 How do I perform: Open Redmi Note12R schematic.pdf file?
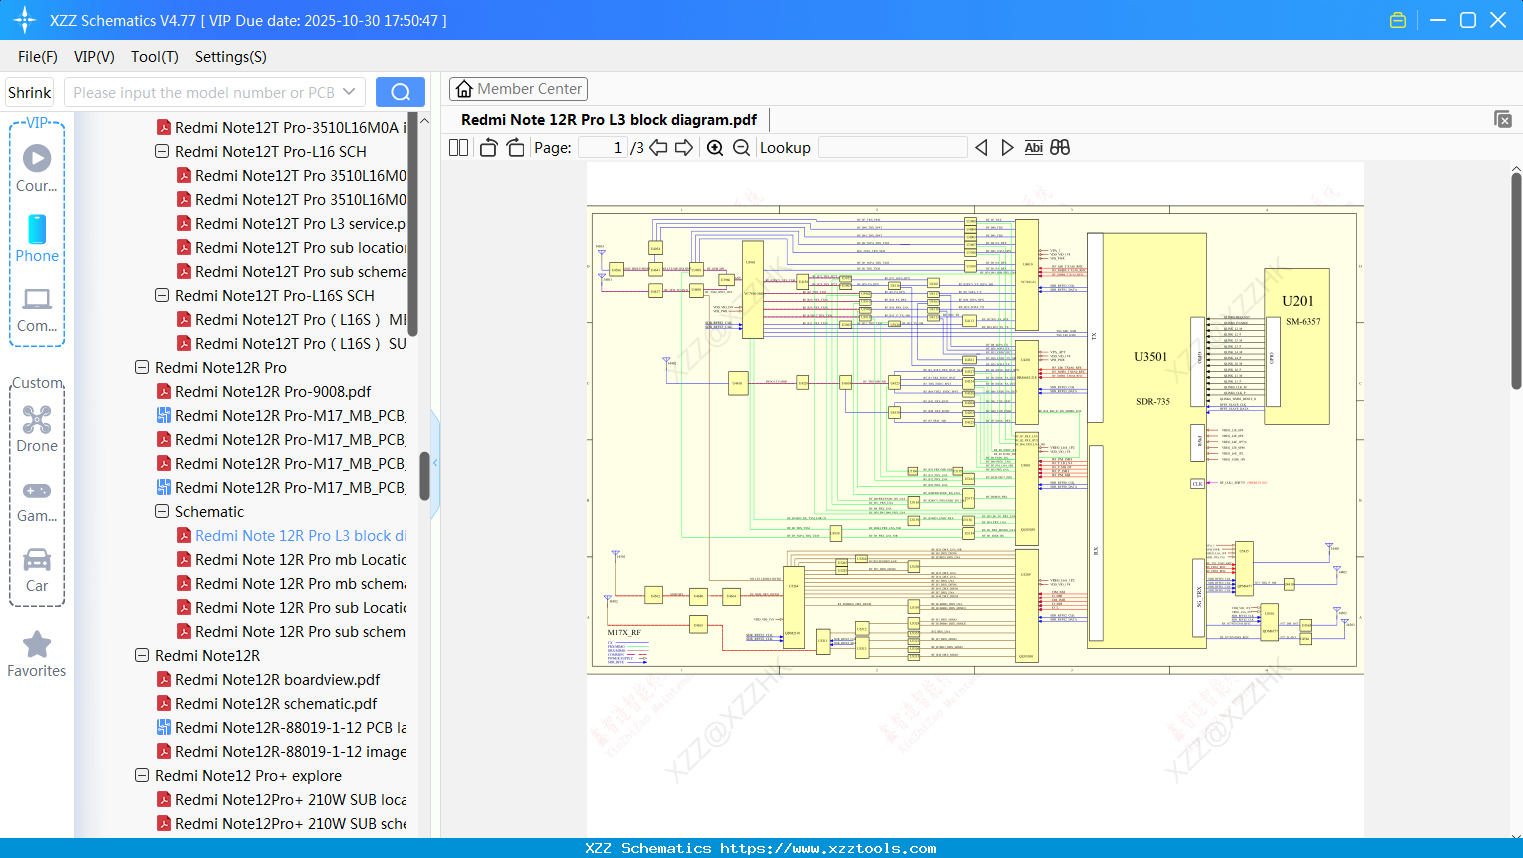pyautogui.click(x=276, y=704)
